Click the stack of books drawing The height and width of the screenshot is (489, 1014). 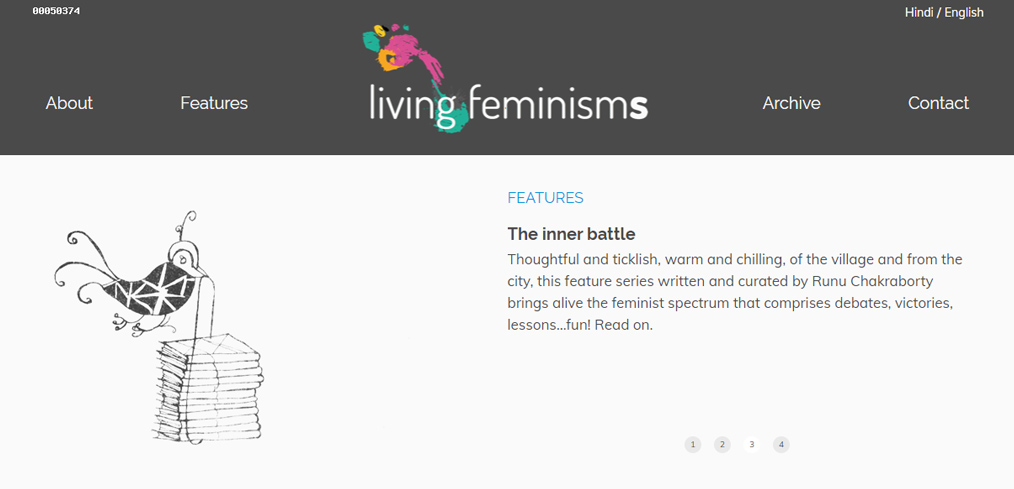(207, 390)
